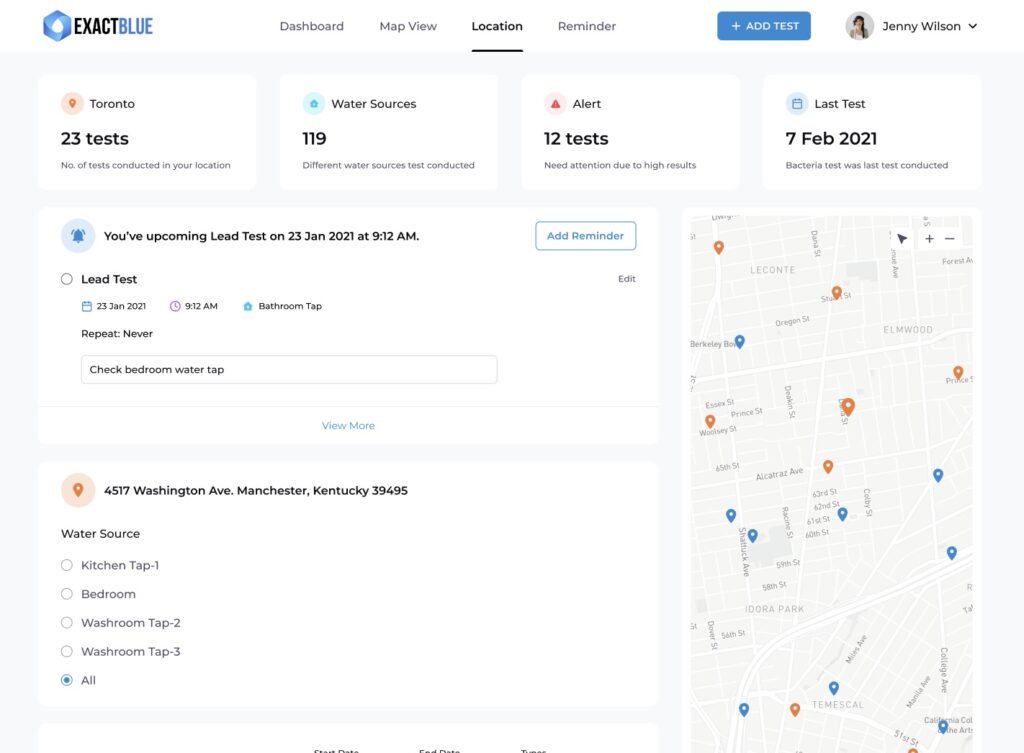Image resolution: width=1024 pixels, height=753 pixels.
Task: Select the blue pin above TEMESCAL label
Action: 834,688
